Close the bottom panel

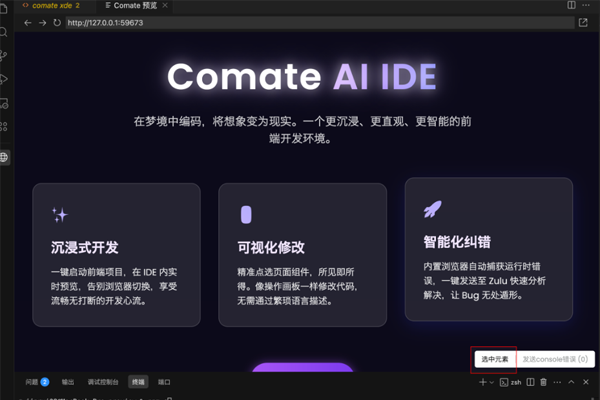tap(586, 382)
